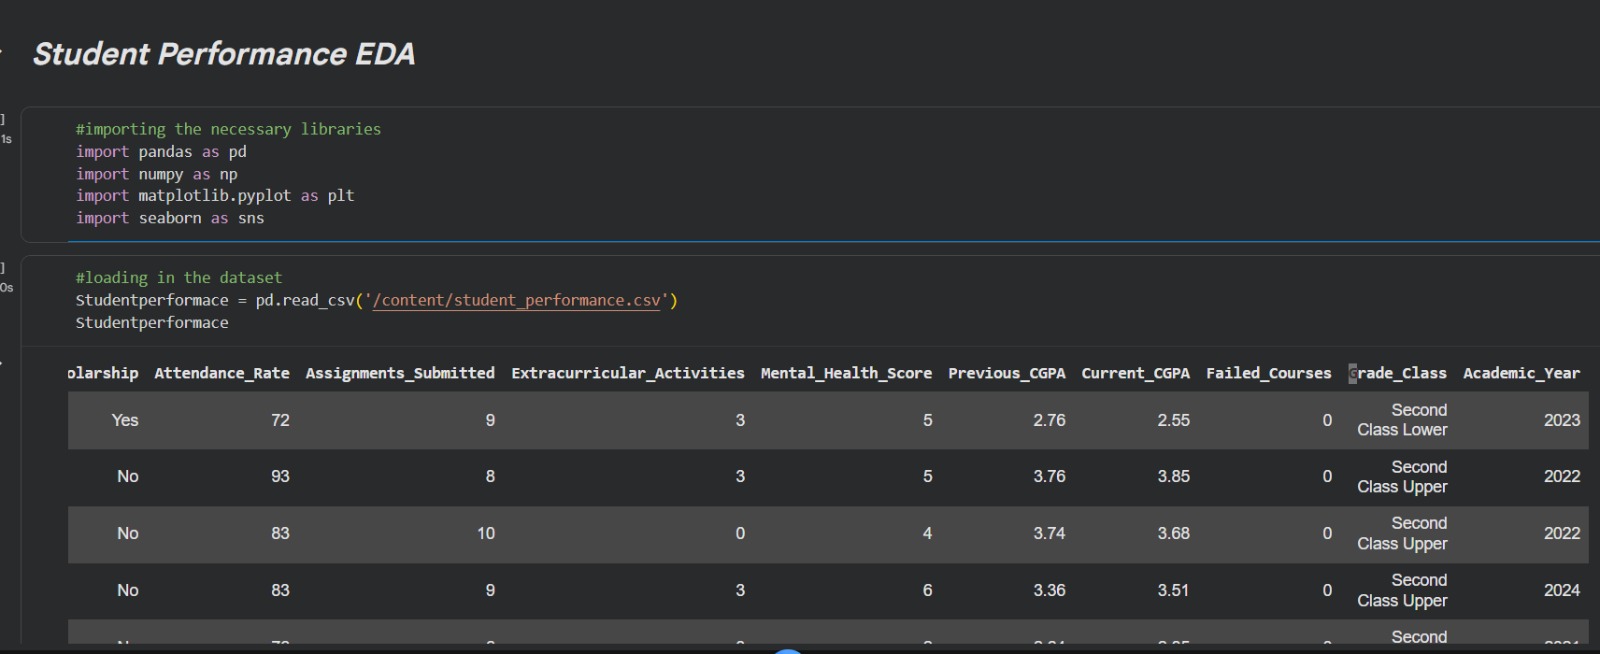Screen dimensions: 1600x654
Task: Click Current_CGPA value 3.51
Action: tap(1174, 591)
